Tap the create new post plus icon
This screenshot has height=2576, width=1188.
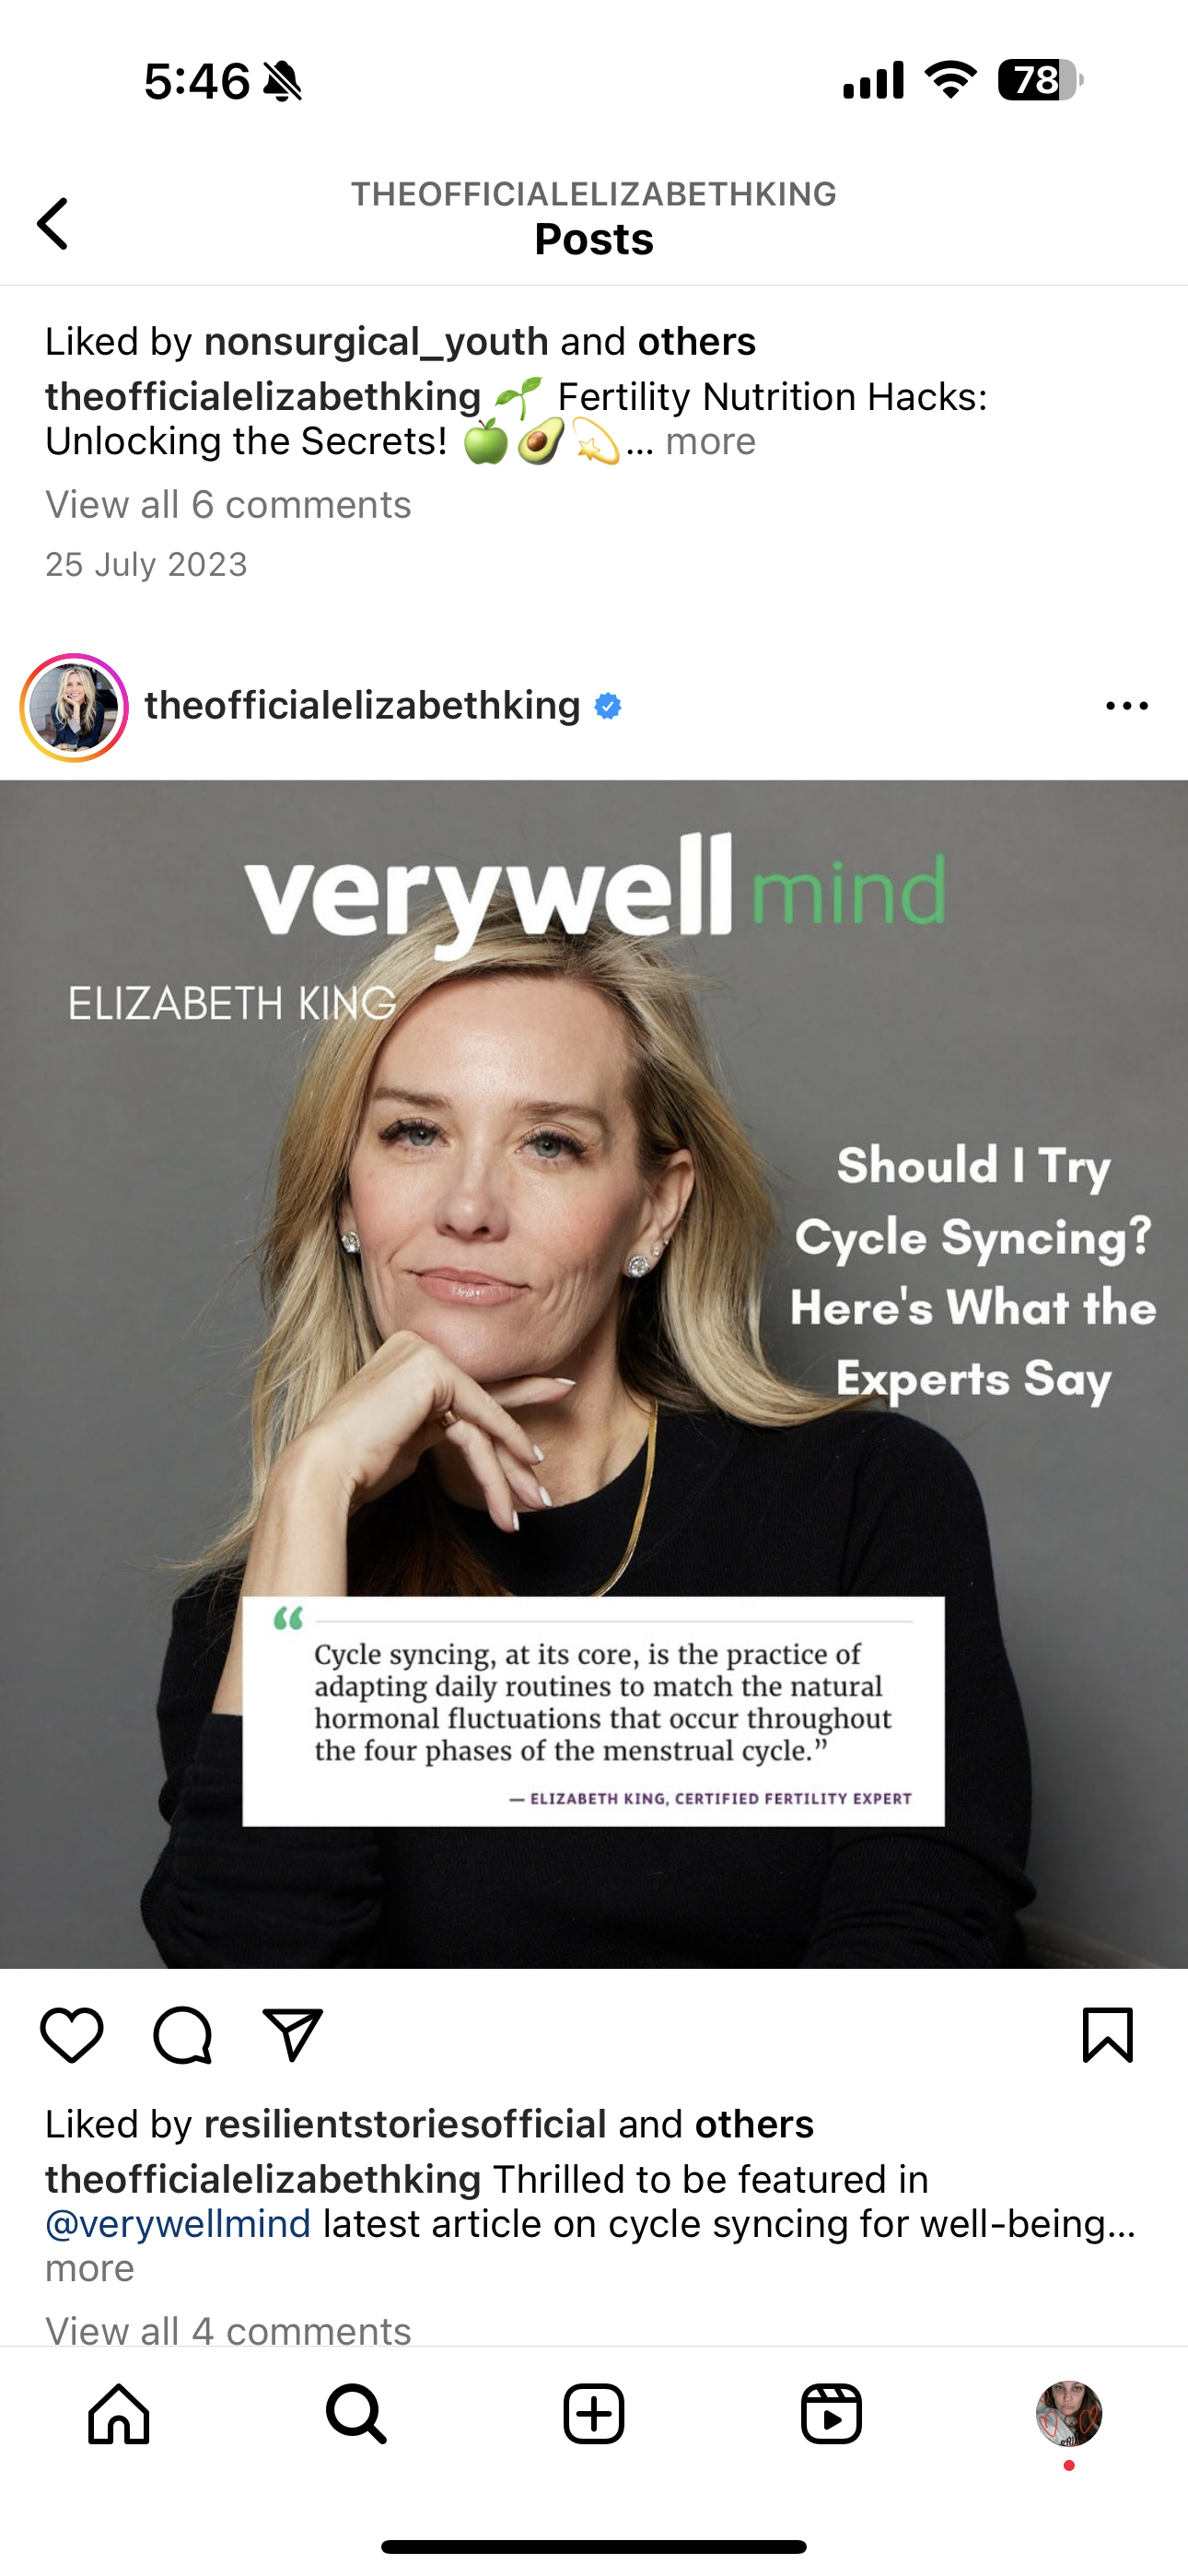594,2414
